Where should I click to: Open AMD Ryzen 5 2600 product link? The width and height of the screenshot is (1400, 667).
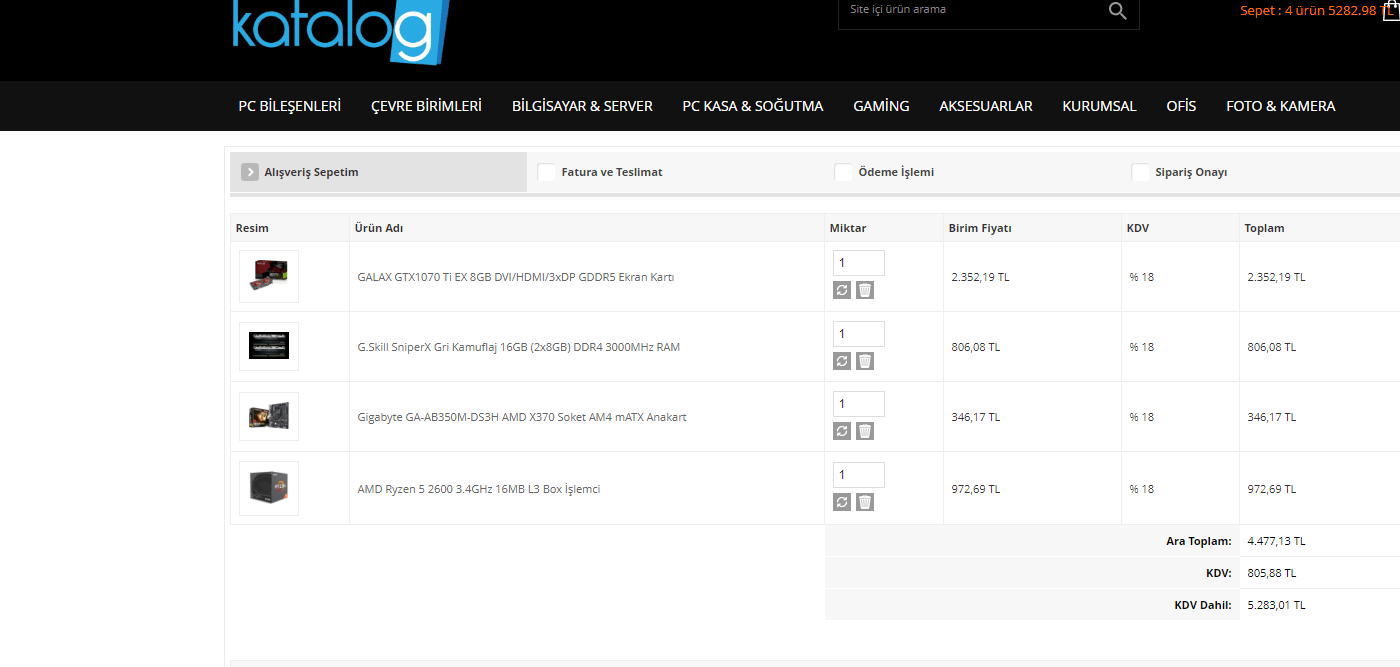coord(479,489)
